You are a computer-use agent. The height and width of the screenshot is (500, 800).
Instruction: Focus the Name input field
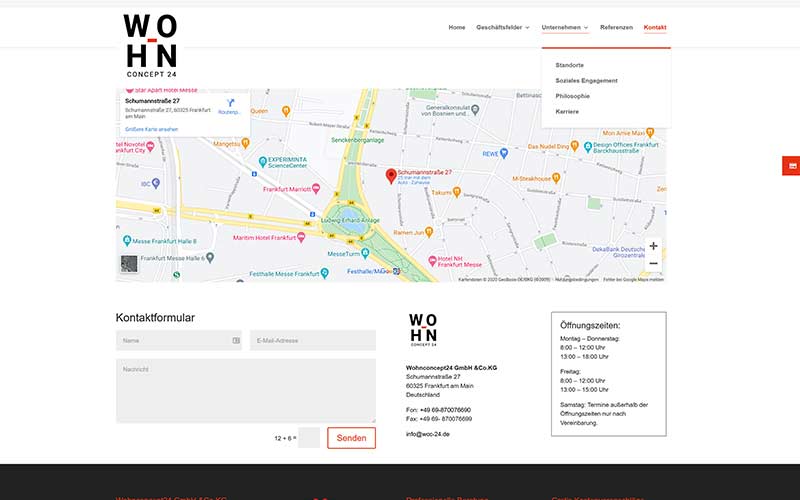click(179, 340)
